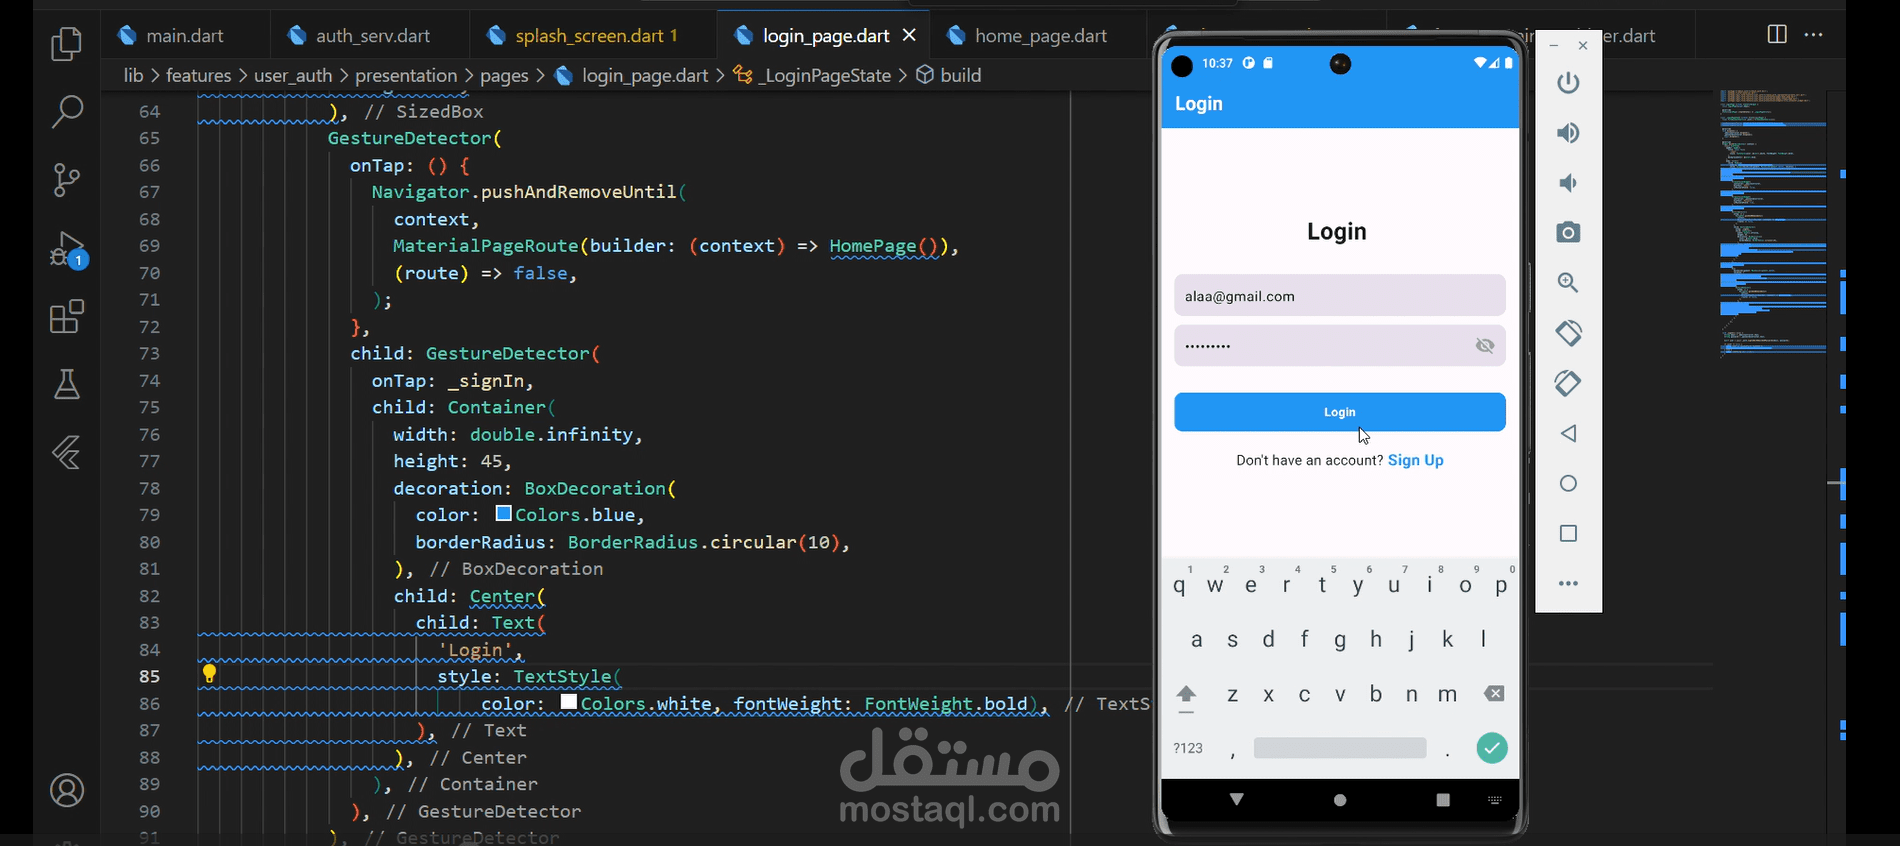Click line number 85 in gutter
Screen dimensions: 1900x846
pyautogui.click(x=149, y=676)
